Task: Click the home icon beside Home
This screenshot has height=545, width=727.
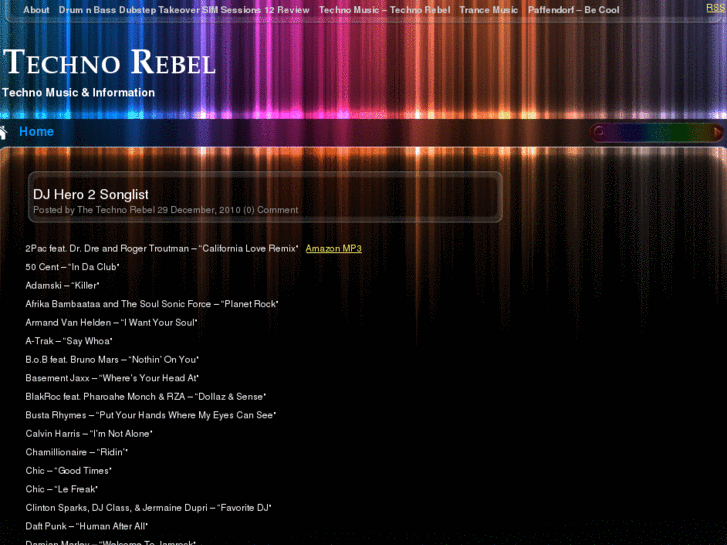Action: click(4, 132)
